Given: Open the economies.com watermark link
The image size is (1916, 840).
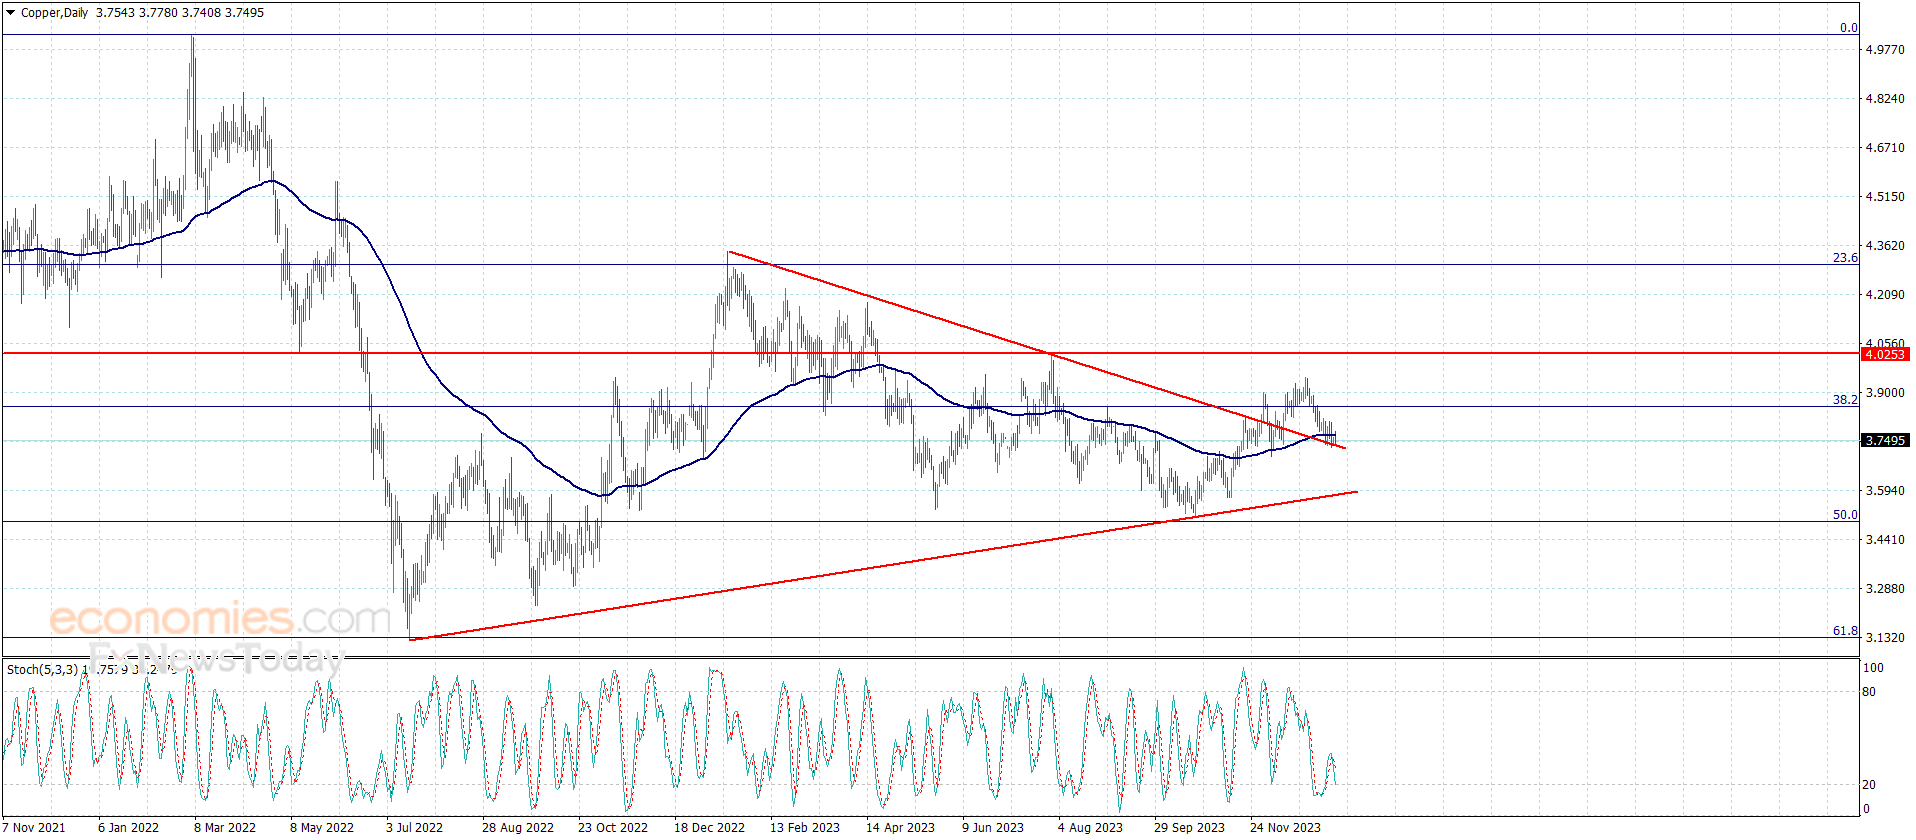Looking at the screenshot, I should point(220,619).
